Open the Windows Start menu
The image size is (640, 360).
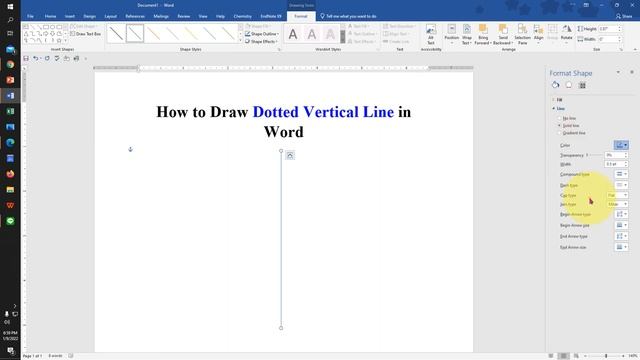coord(10,6)
